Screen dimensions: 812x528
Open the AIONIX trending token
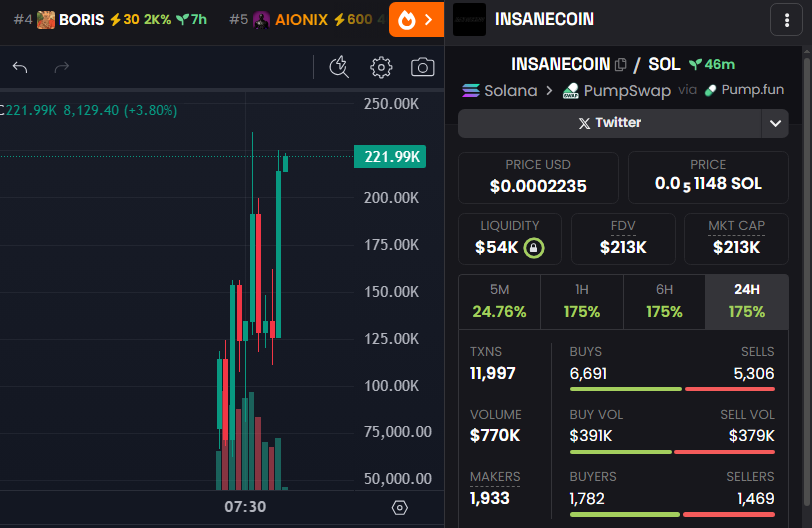tap(308, 20)
